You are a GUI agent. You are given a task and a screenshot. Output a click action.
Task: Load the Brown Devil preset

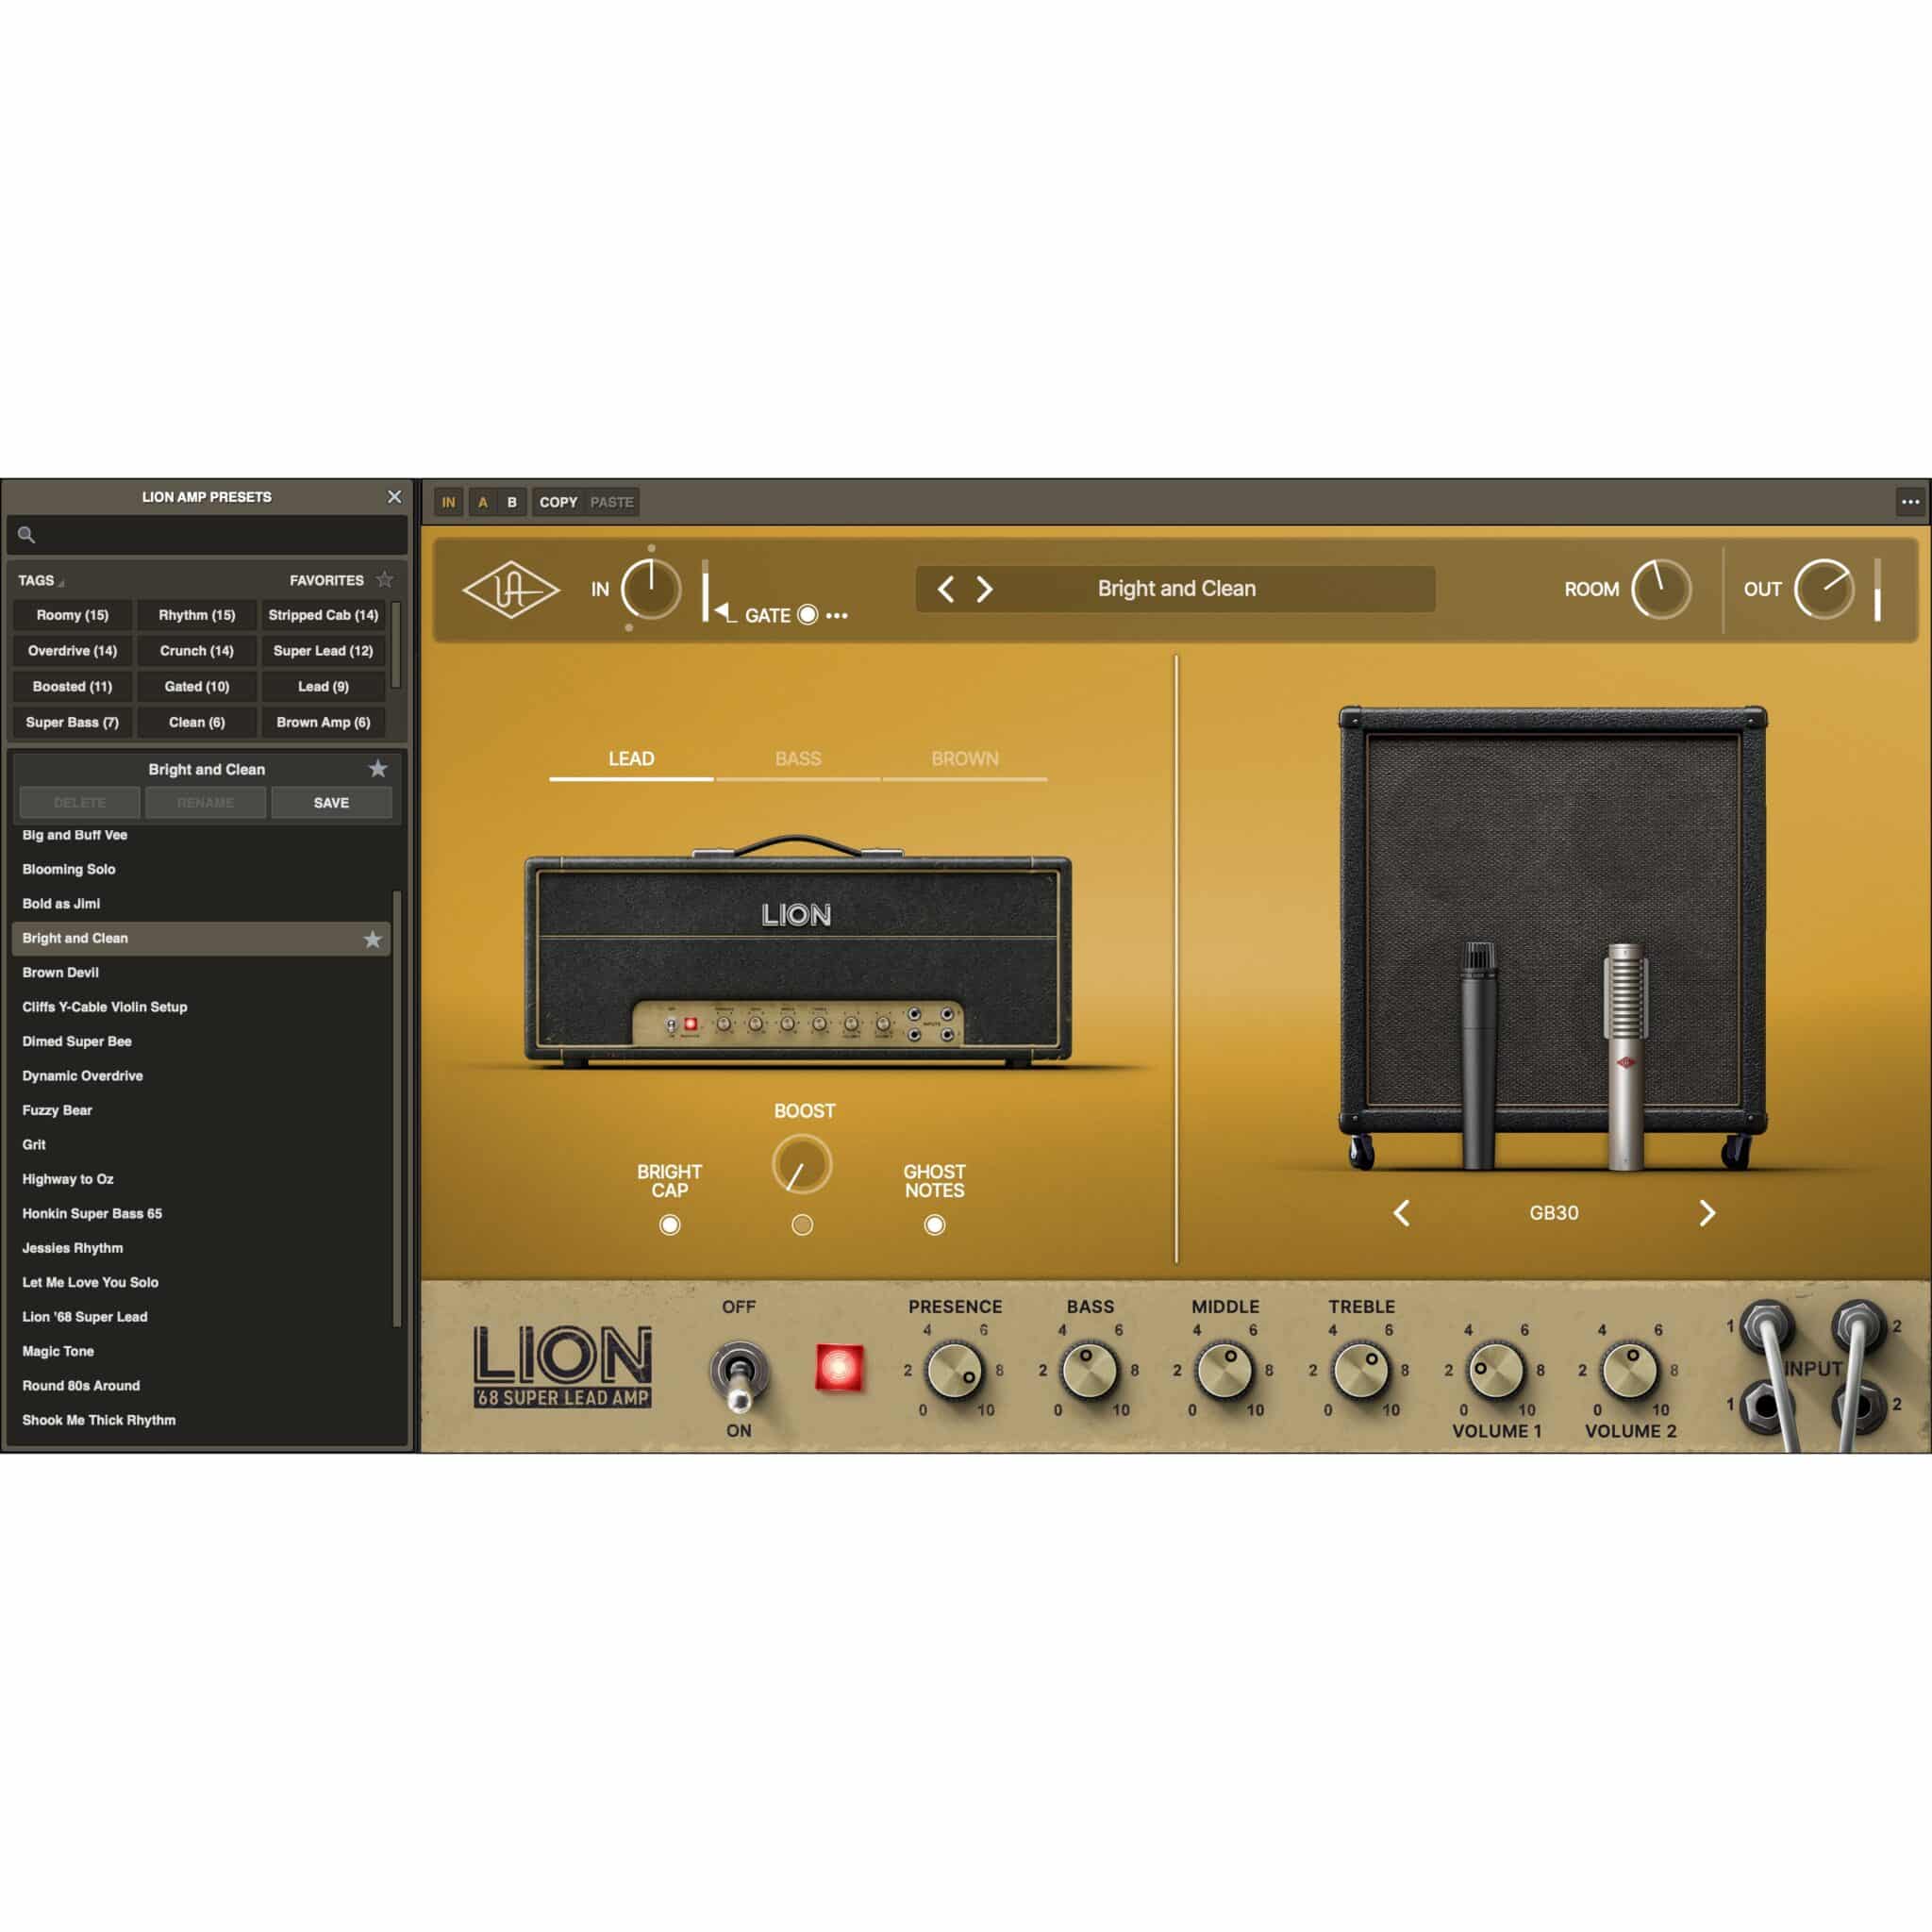200,973
